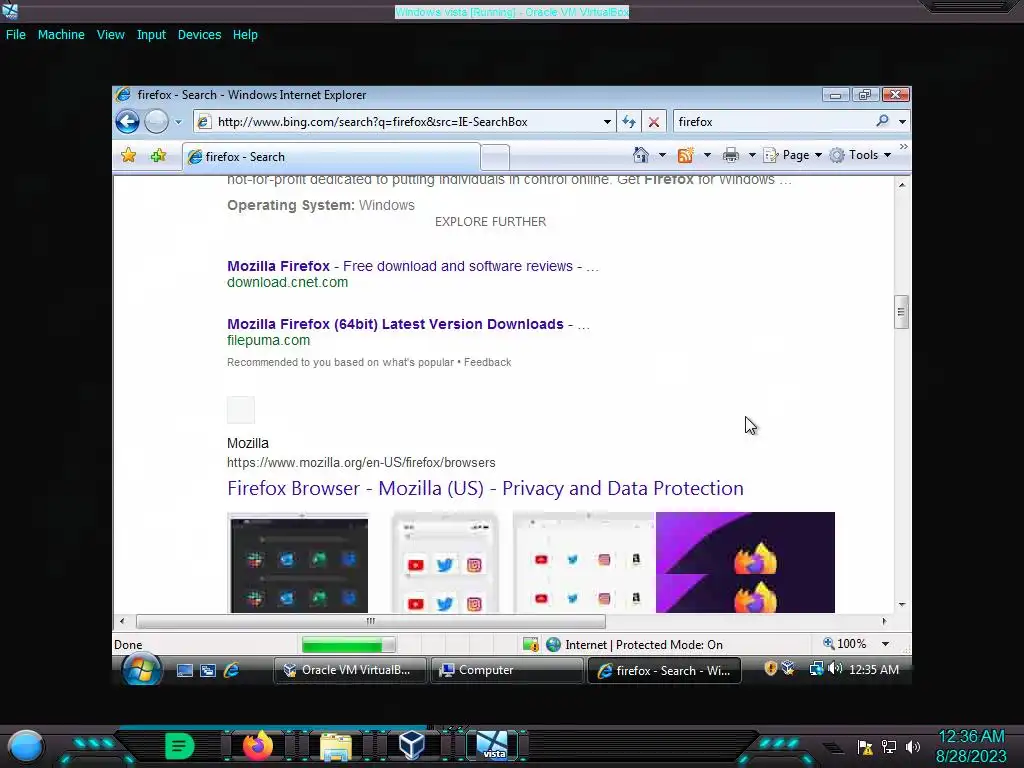Select the 'firefox - Search' tab
Viewport: 1024px width, 768px height.
click(x=331, y=157)
